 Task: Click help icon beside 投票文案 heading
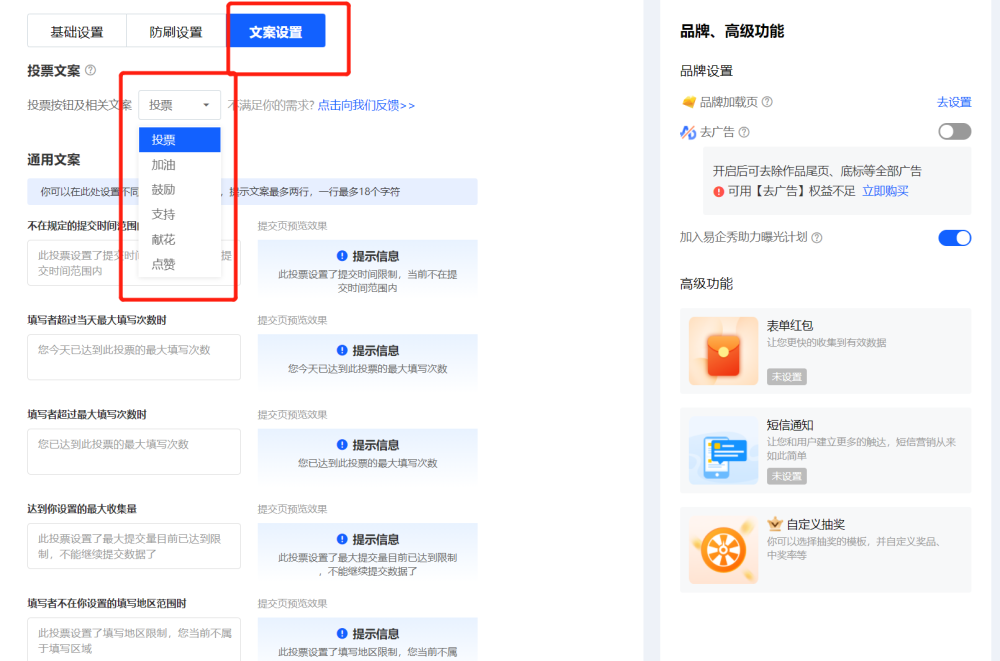[x=91, y=70]
